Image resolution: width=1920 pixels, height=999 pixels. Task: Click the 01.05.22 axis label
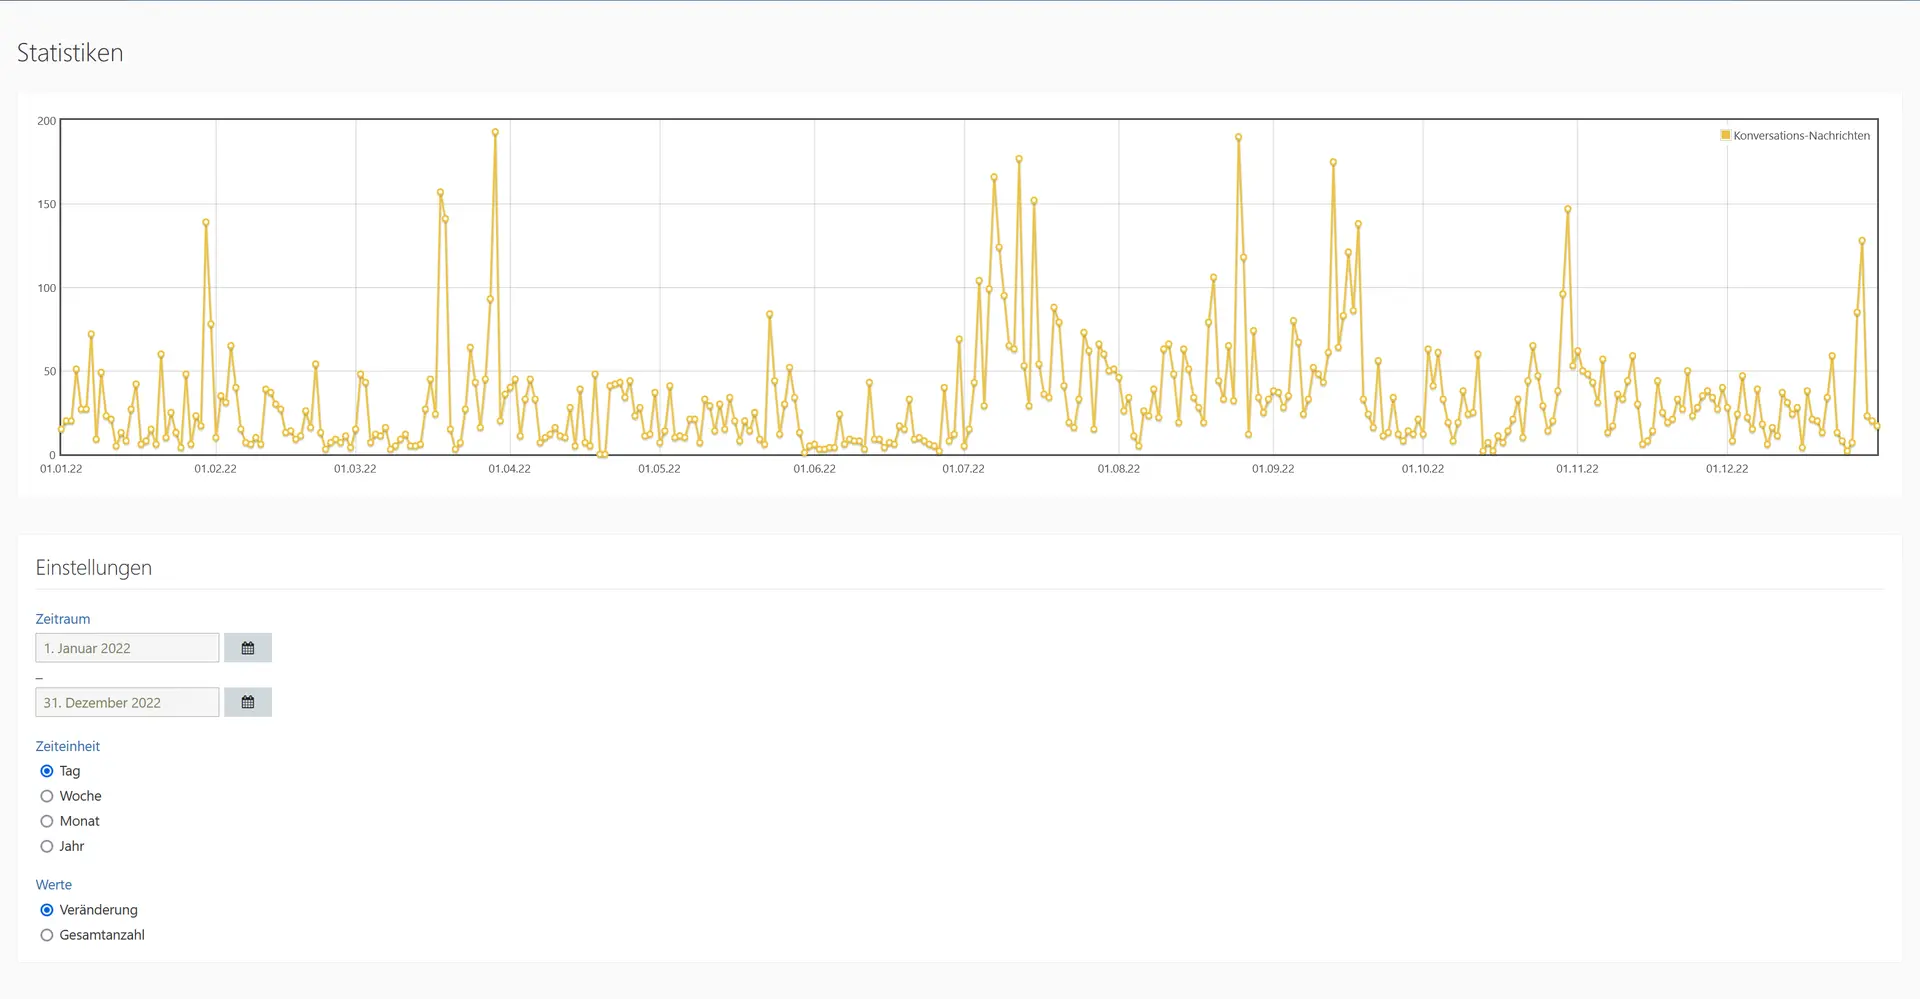[659, 468]
